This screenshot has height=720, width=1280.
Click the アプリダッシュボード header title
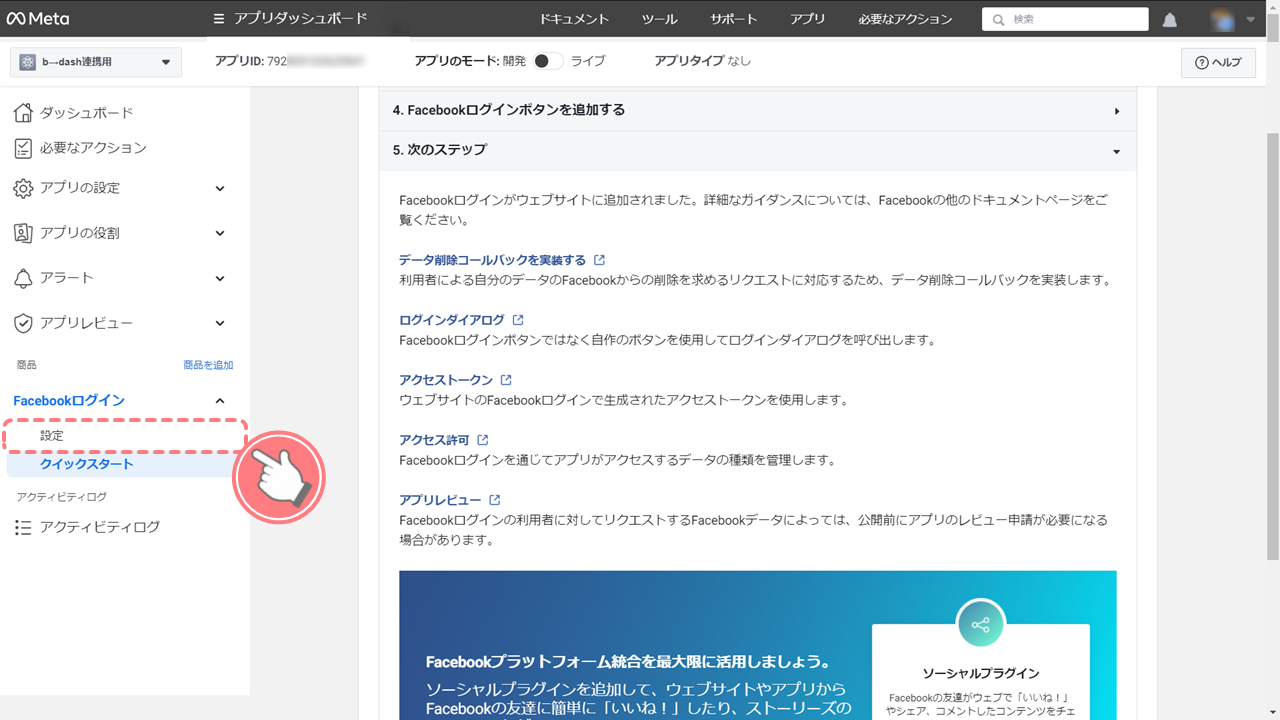(301, 19)
